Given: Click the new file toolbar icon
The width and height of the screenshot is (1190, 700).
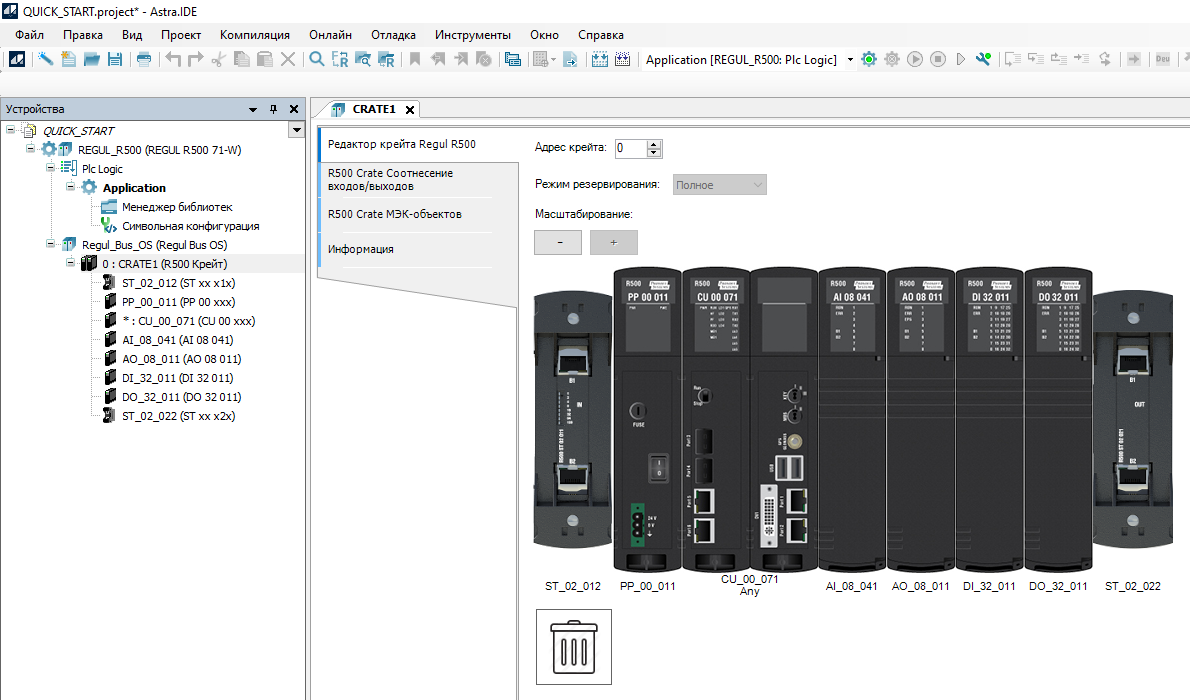Looking at the screenshot, I should click(69, 60).
